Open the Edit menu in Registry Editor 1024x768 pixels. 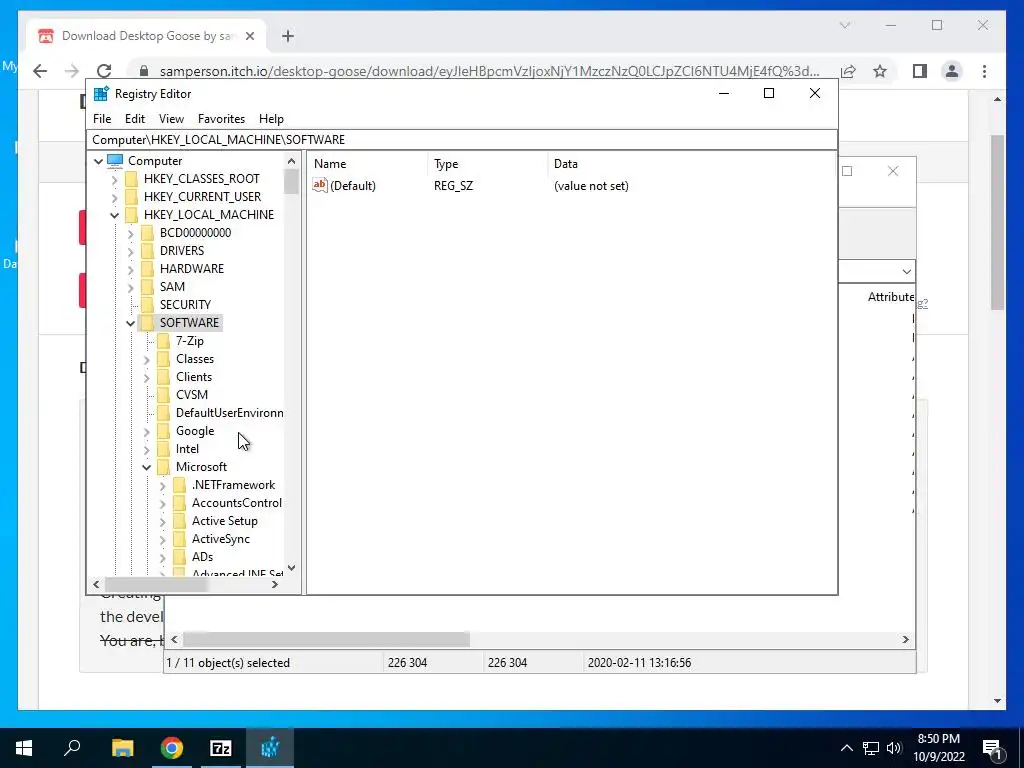coord(135,119)
